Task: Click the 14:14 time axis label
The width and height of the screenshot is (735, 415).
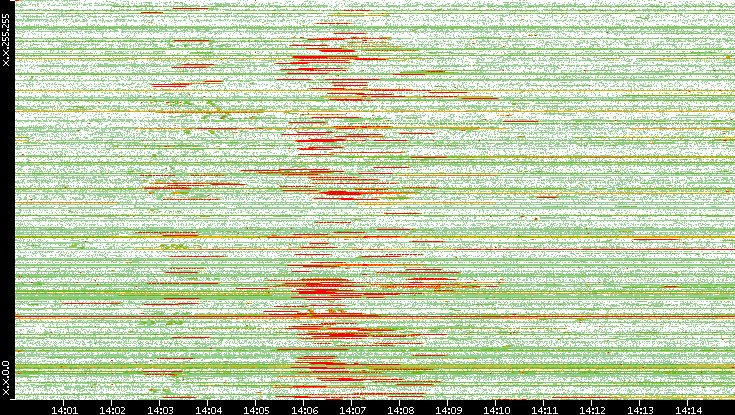Action: (x=688, y=410)
